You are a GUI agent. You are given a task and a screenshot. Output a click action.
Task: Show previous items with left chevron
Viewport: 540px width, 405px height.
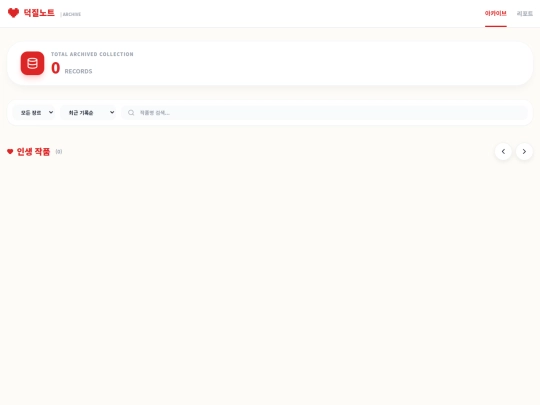[x=503, y=152]
